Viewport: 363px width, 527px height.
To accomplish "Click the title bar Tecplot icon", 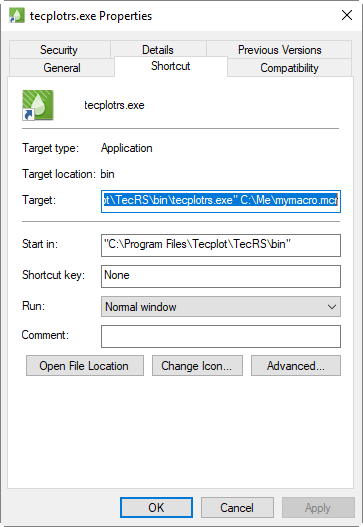I will coord(16,15).
